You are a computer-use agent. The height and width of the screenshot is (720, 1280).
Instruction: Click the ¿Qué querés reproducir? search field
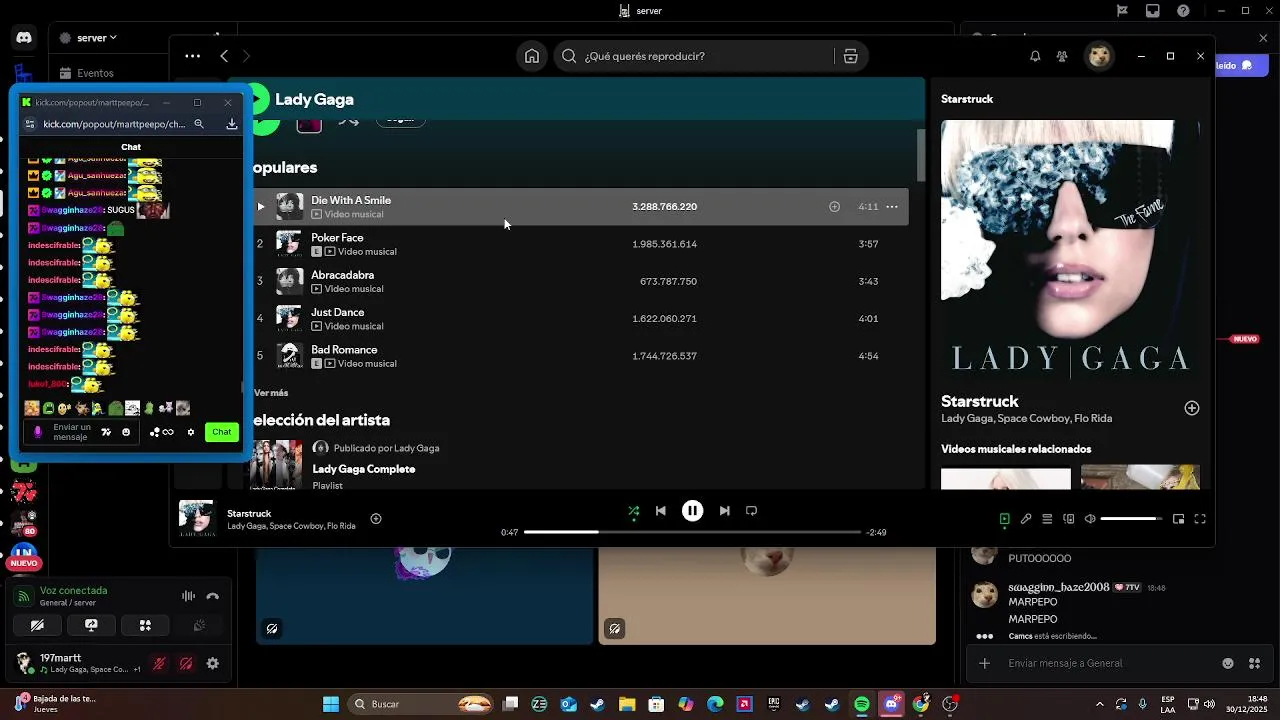pyautogui.click(x=694, y=56)
